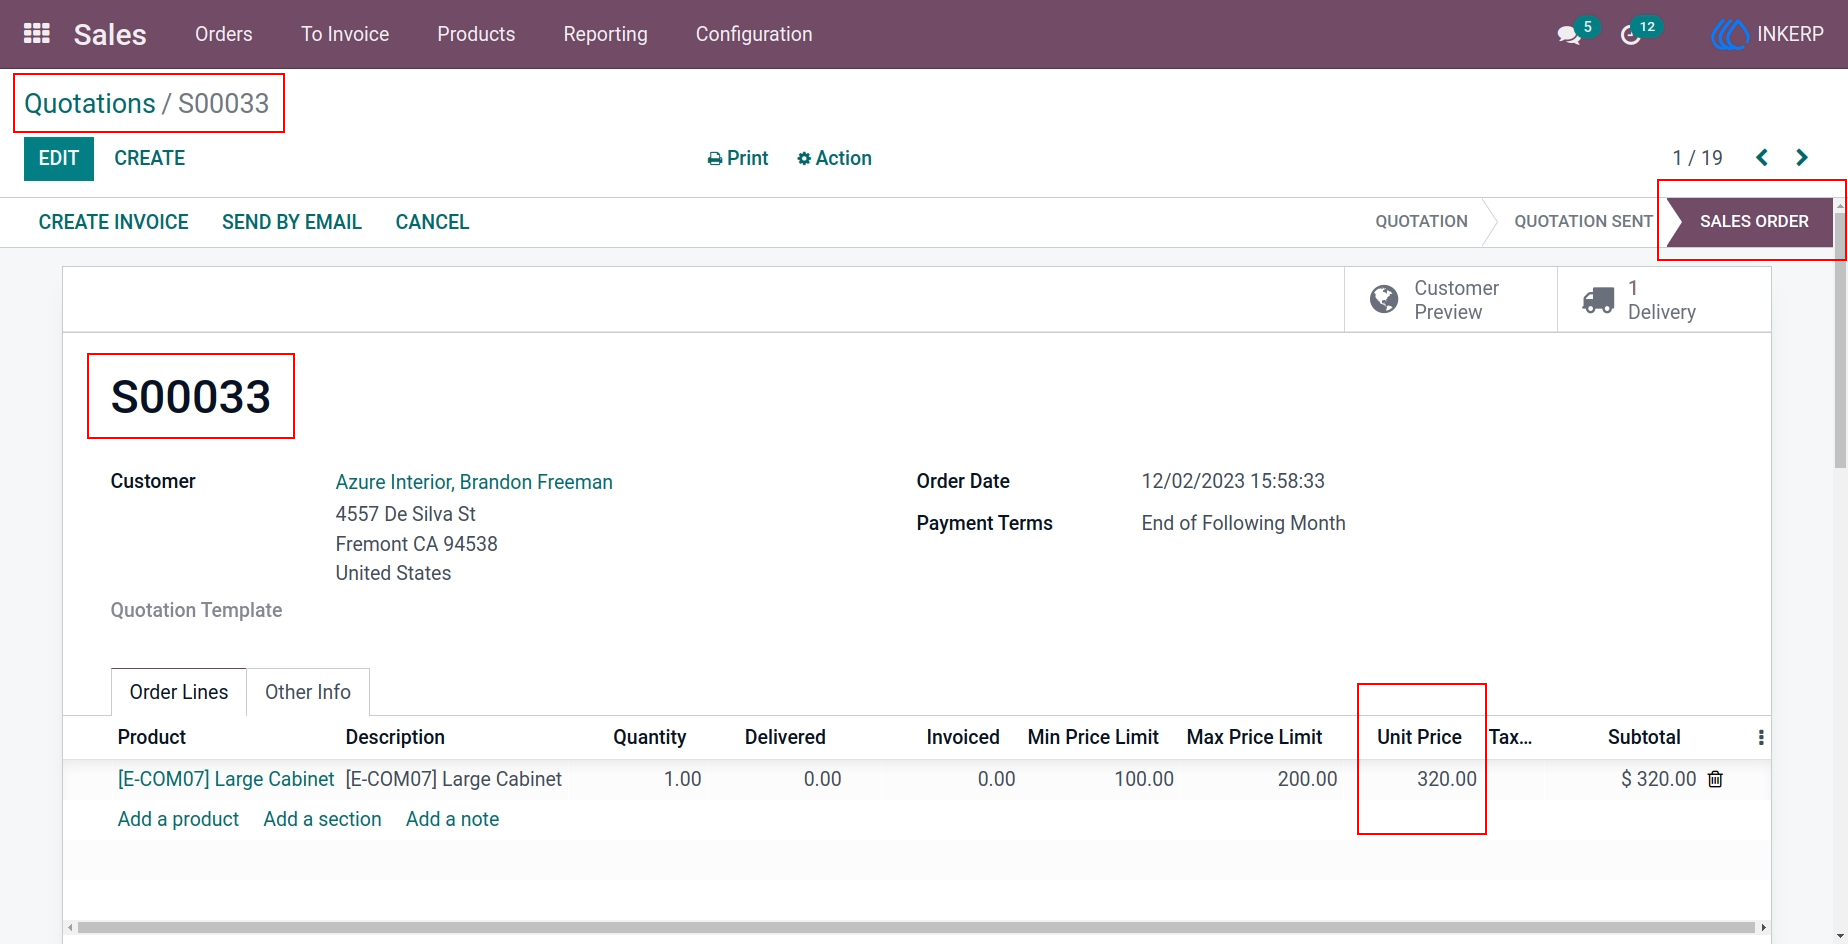Click the vertical page scrollbar
The image size is (1848, 944).
click(1840, 340)
